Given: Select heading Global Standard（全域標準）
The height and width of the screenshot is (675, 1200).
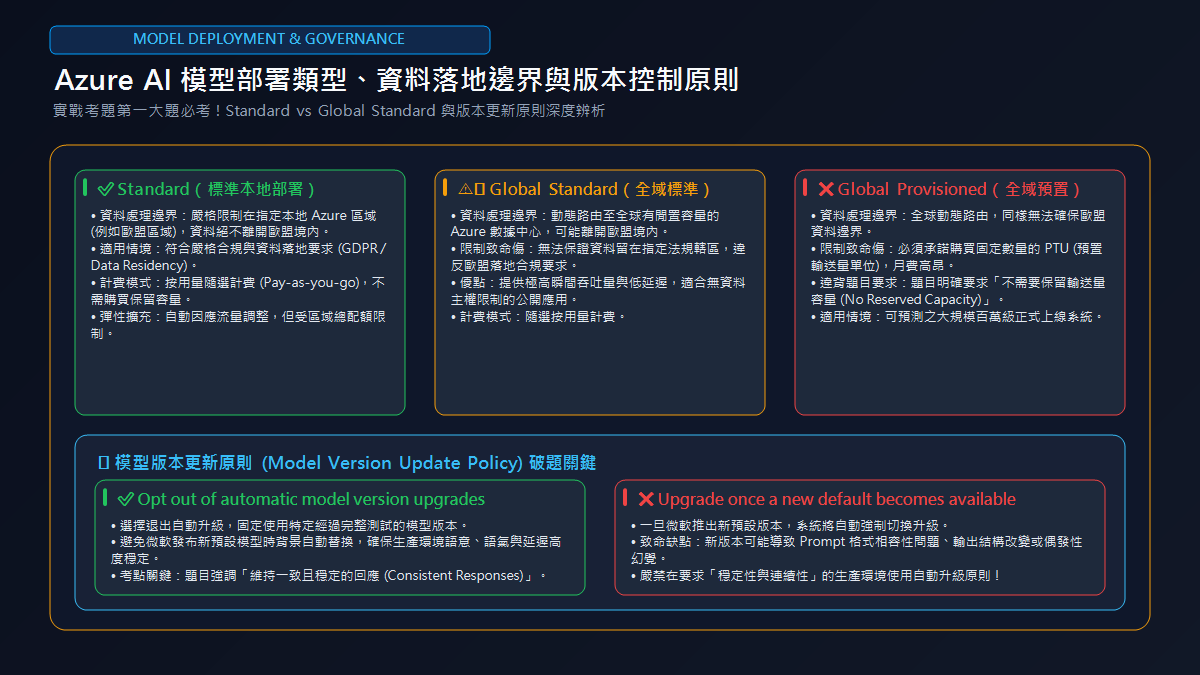Looking at the screenshot, I should pos(600,189).
